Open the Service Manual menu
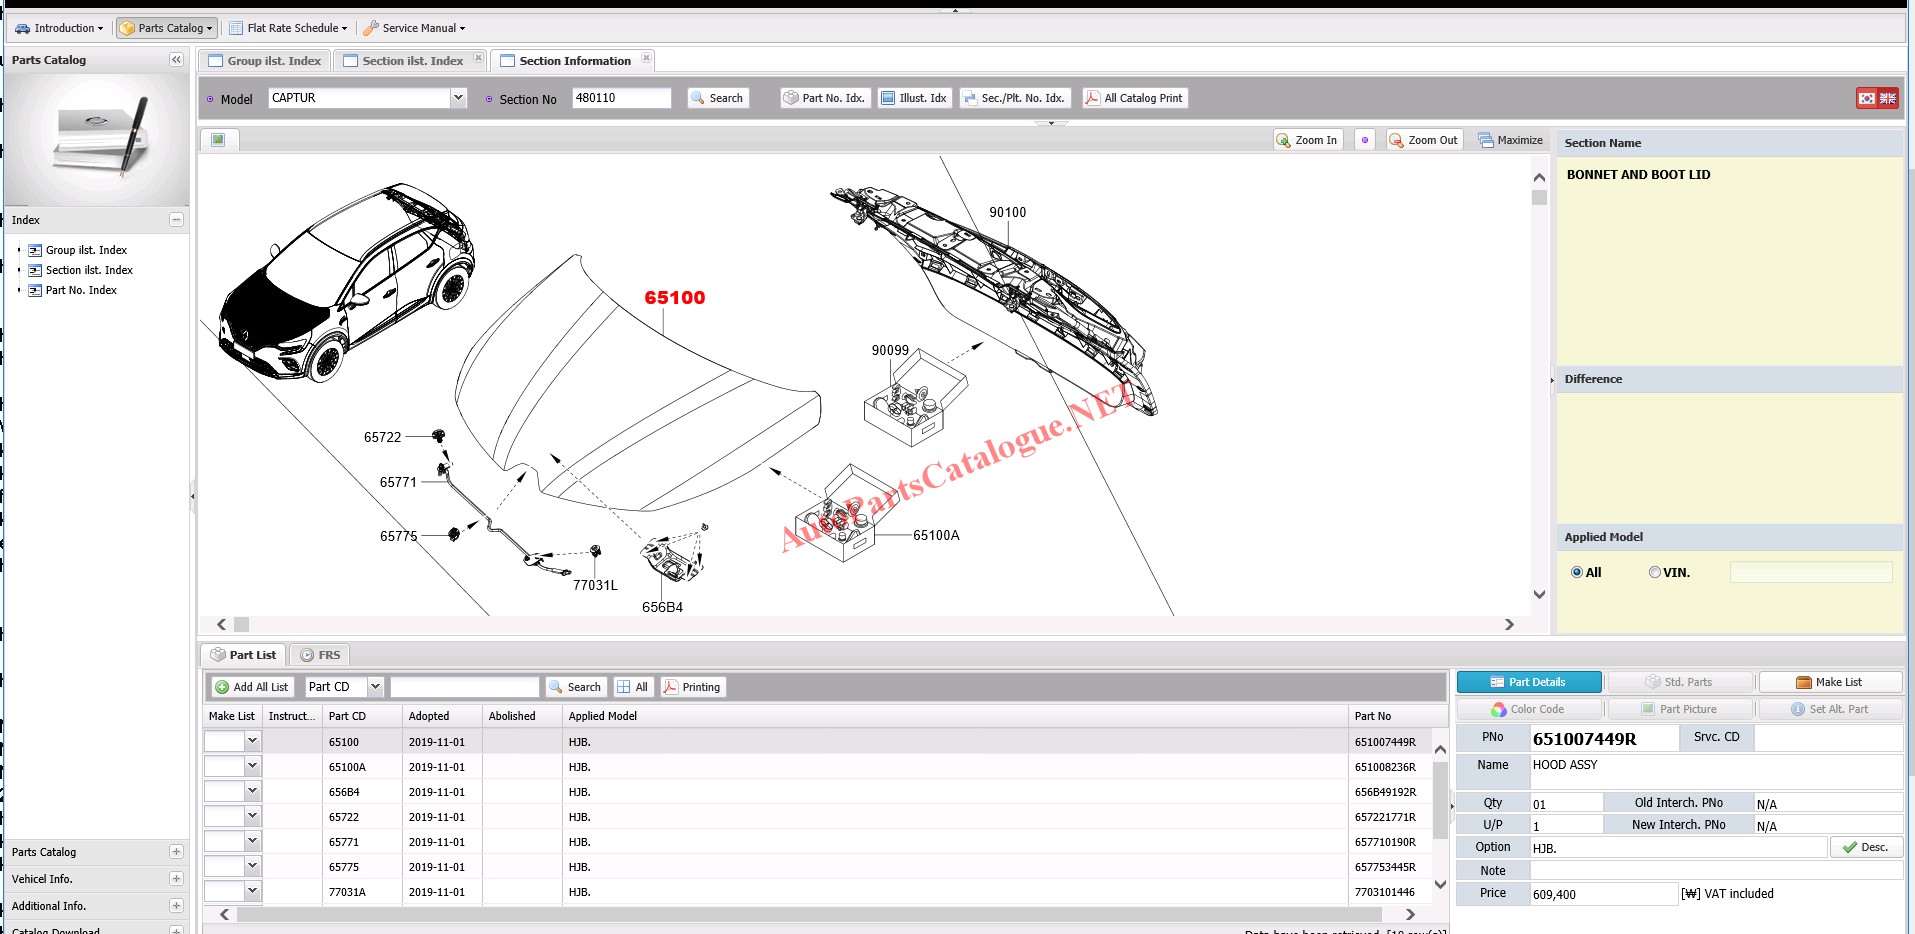This screenshot has height=934, width=1915. point(414,28)
